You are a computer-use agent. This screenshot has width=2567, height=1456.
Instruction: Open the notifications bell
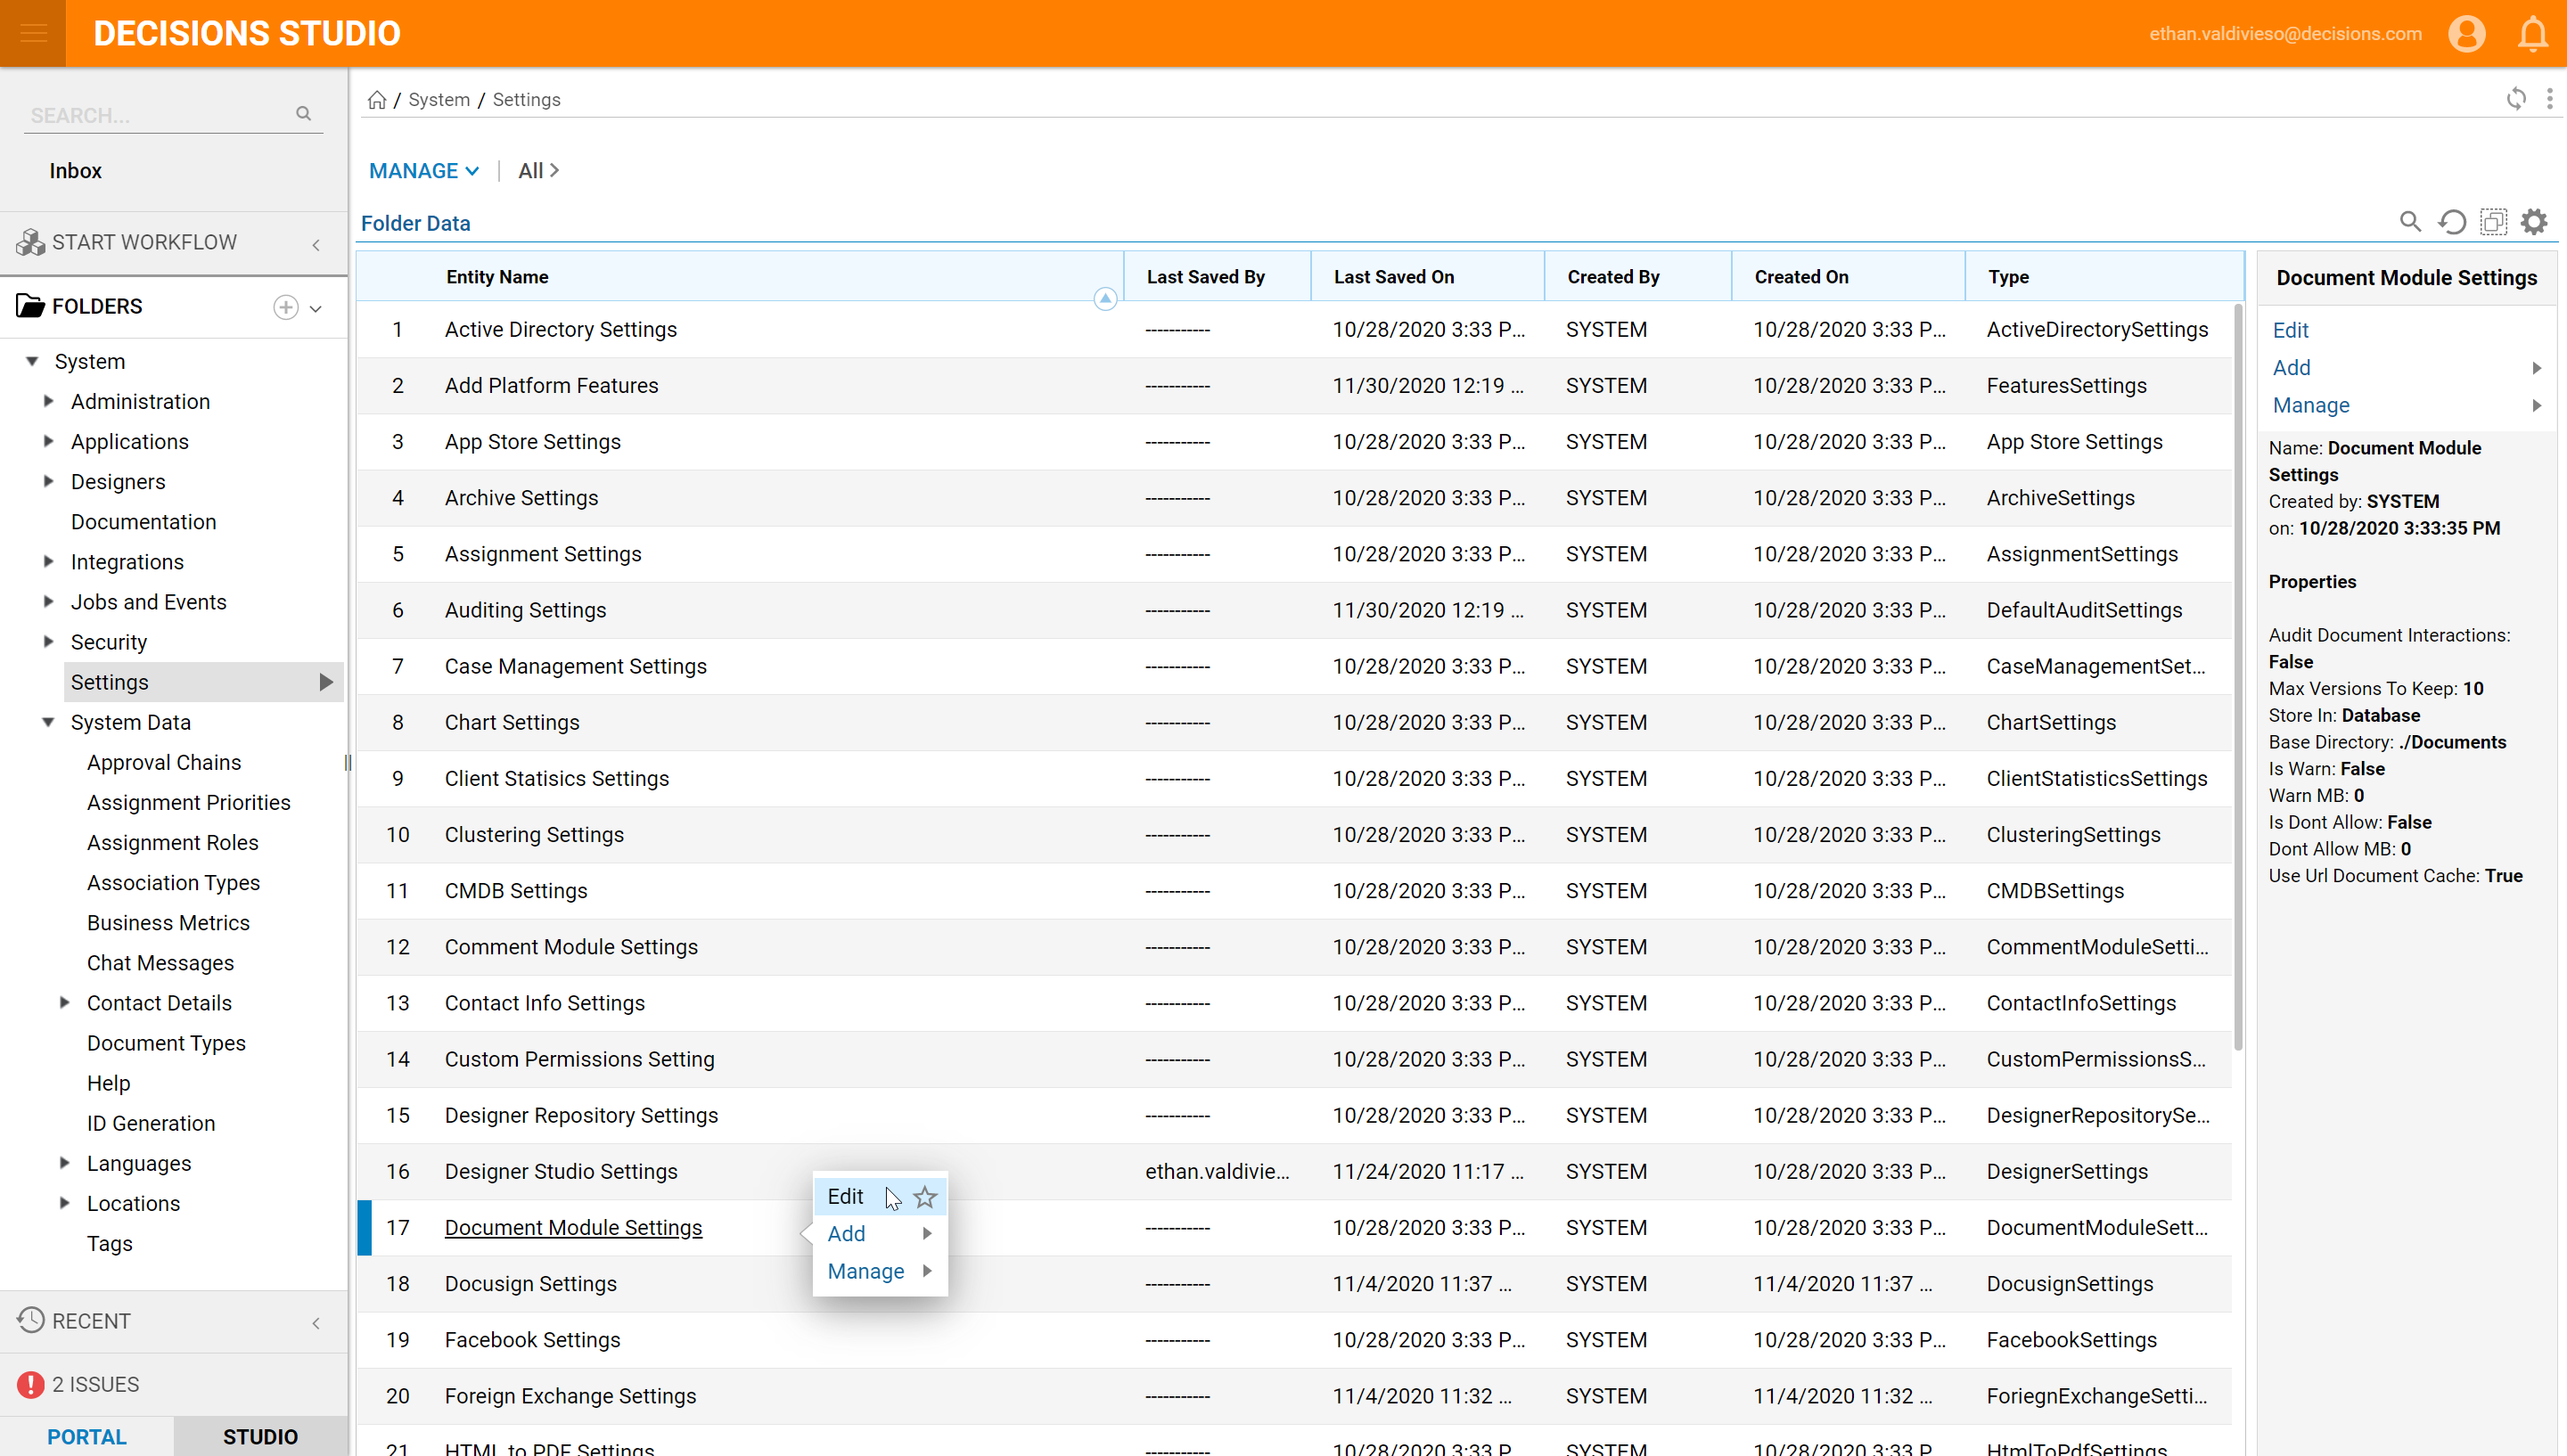2532,34
